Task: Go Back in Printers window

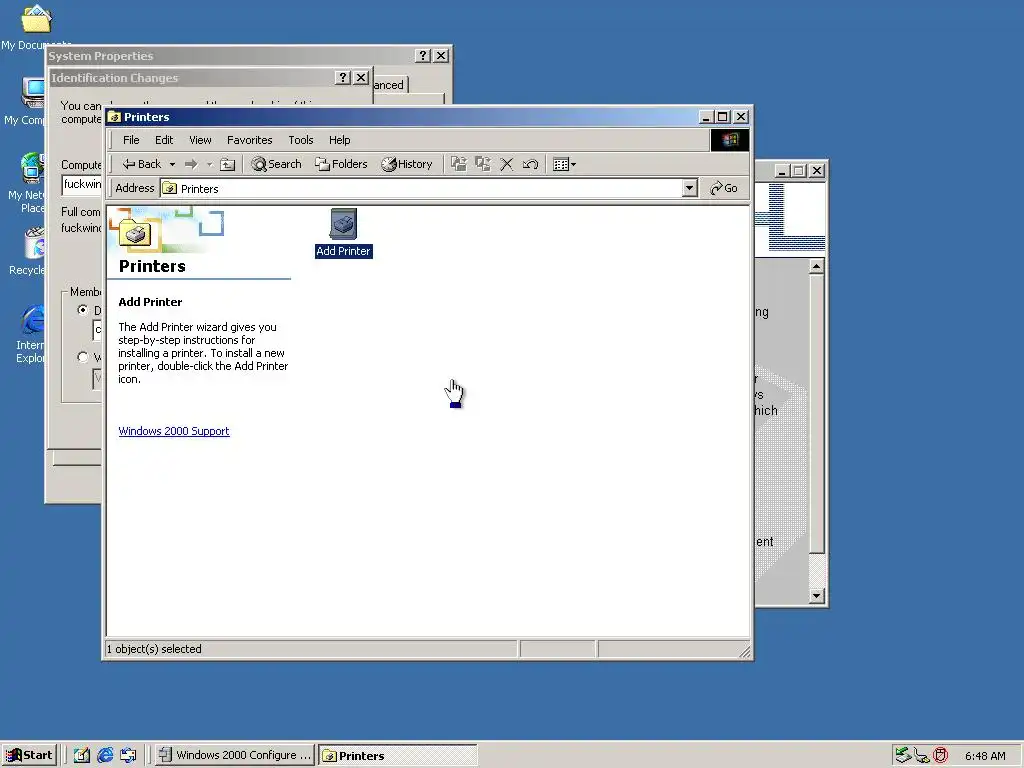Action: tap(142, 165)
